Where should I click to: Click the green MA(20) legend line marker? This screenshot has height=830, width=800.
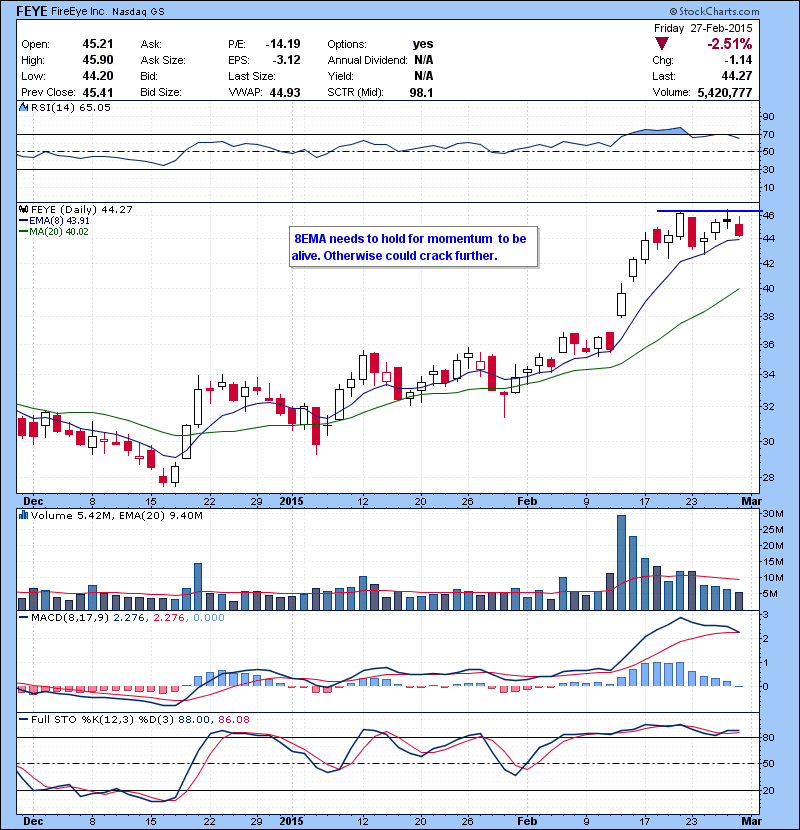pos(23,231)
